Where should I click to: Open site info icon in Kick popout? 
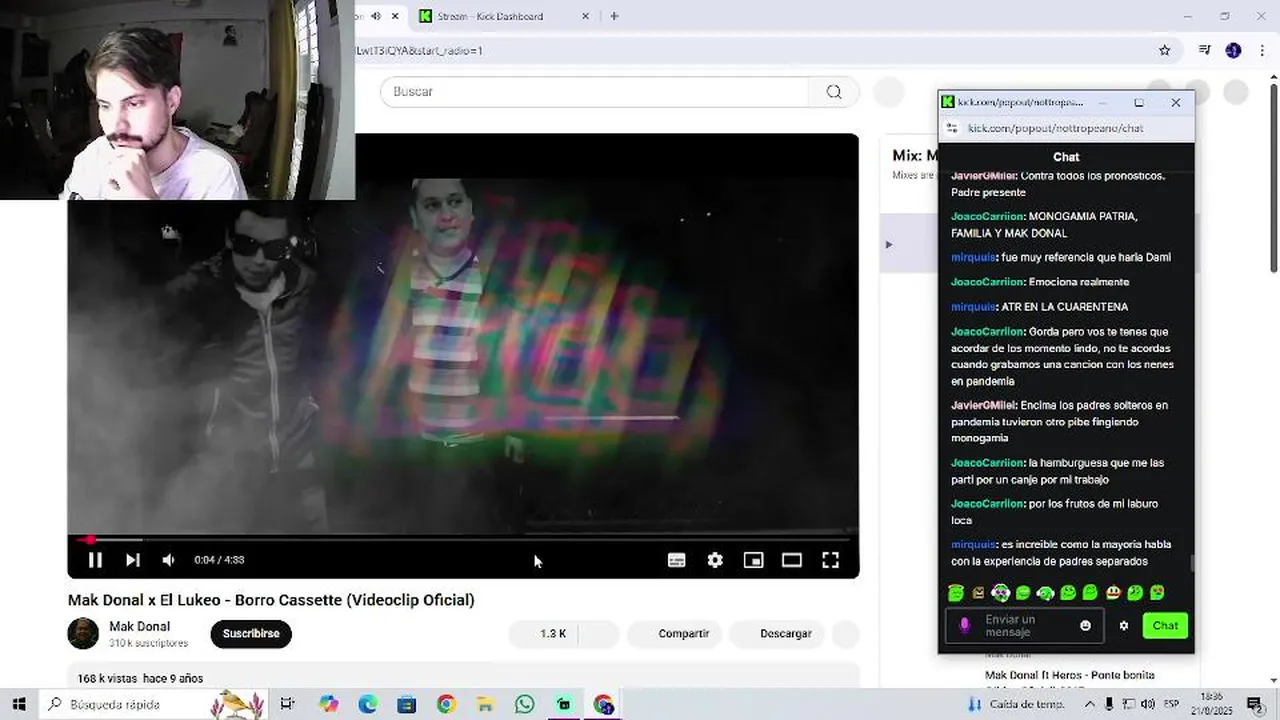952,128
